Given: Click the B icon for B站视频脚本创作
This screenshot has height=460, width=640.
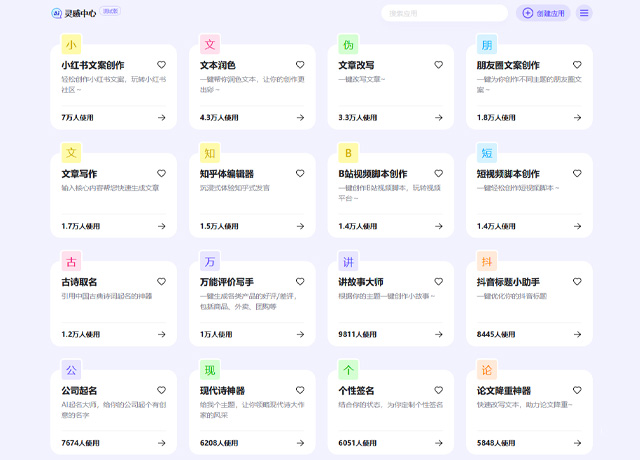Looking at the screenshot, I should click(348, 153).
